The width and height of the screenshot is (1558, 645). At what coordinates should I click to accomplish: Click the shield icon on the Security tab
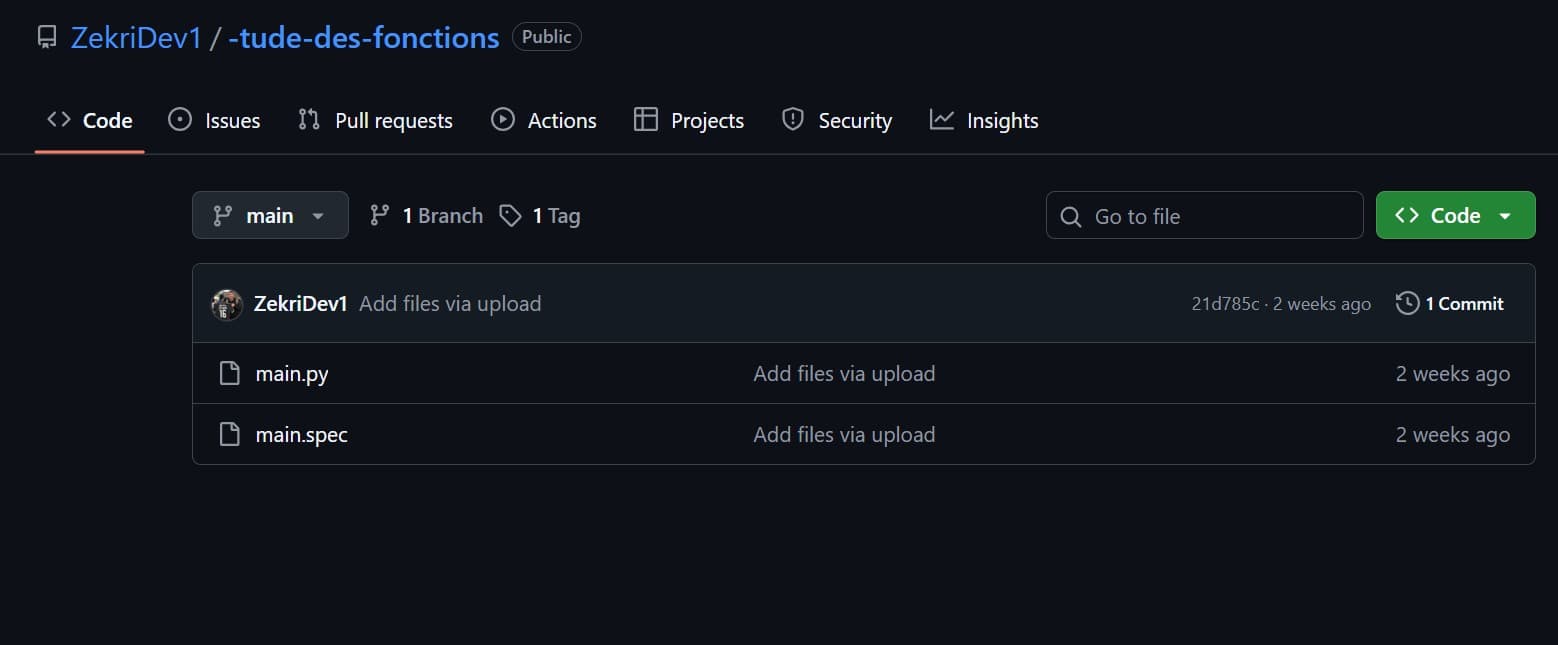(x=792, y=119)
